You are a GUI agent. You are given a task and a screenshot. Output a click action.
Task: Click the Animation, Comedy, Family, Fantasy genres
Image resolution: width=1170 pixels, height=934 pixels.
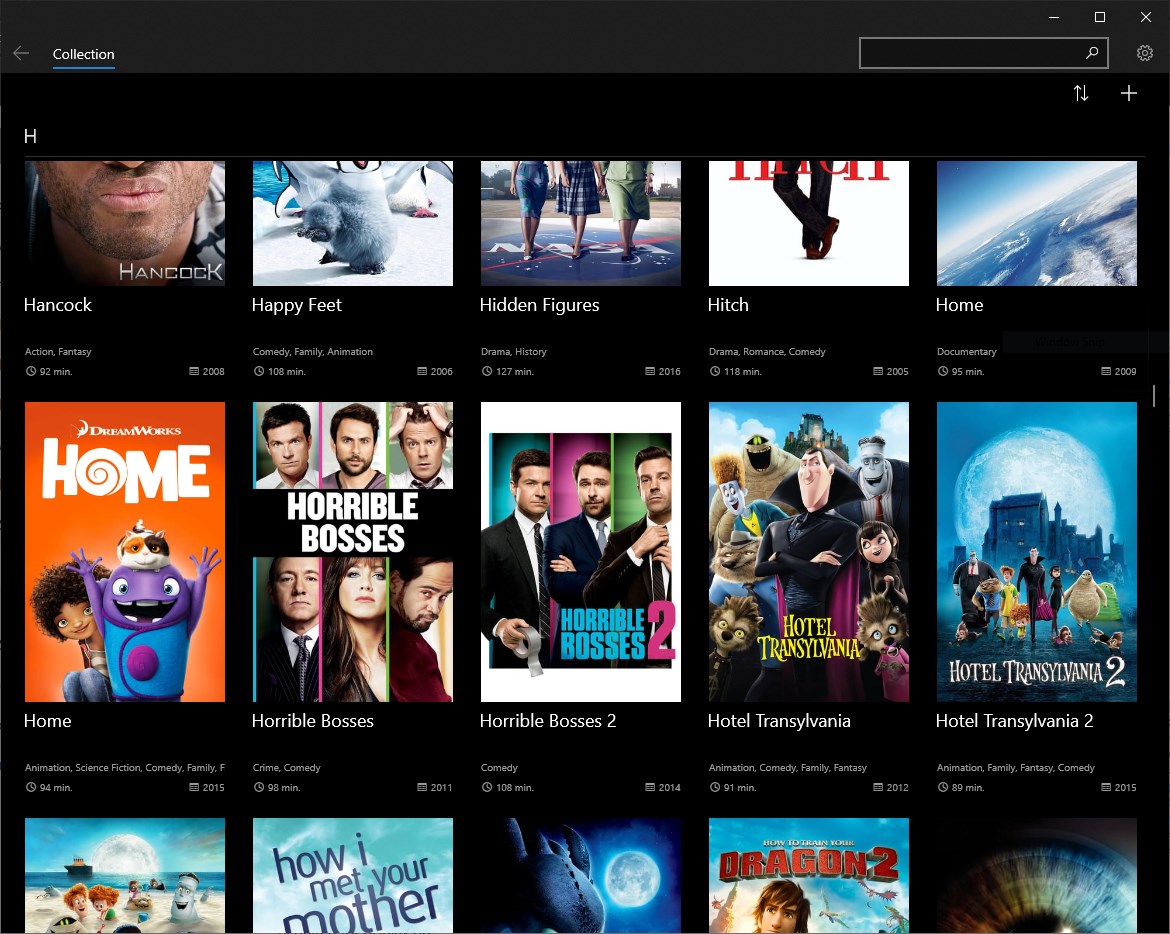coord(788,768)
